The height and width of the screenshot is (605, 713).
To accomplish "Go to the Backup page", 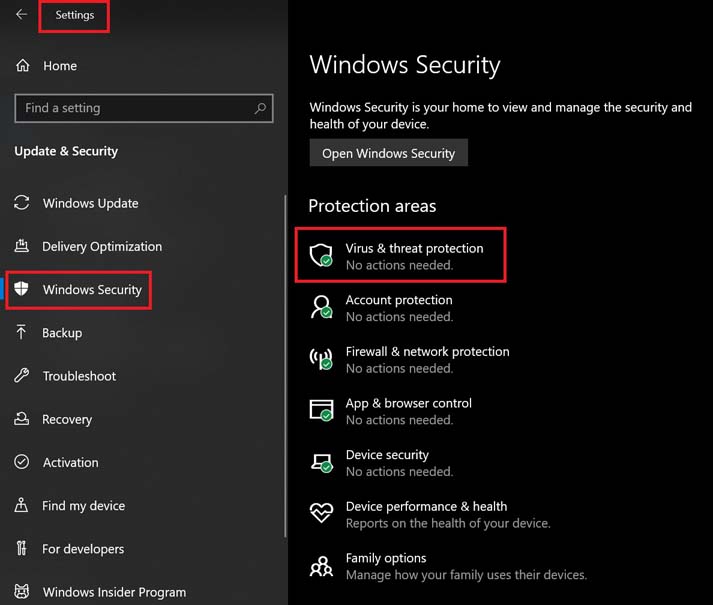I will click(x=62, y=333).
